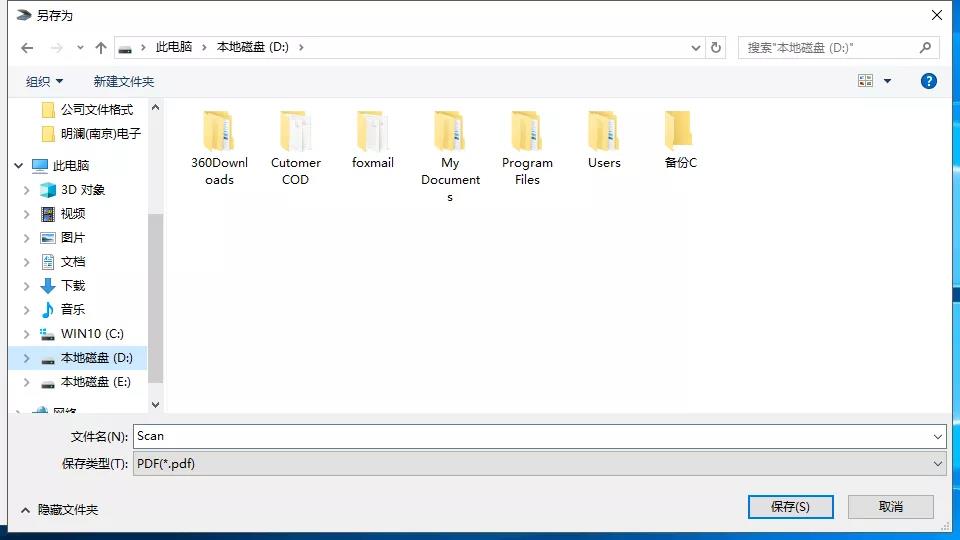Click 新建文件夹 in the toolbar
Image resolution: width=960 pixels, height=540 pixels.
click(124, 81)
